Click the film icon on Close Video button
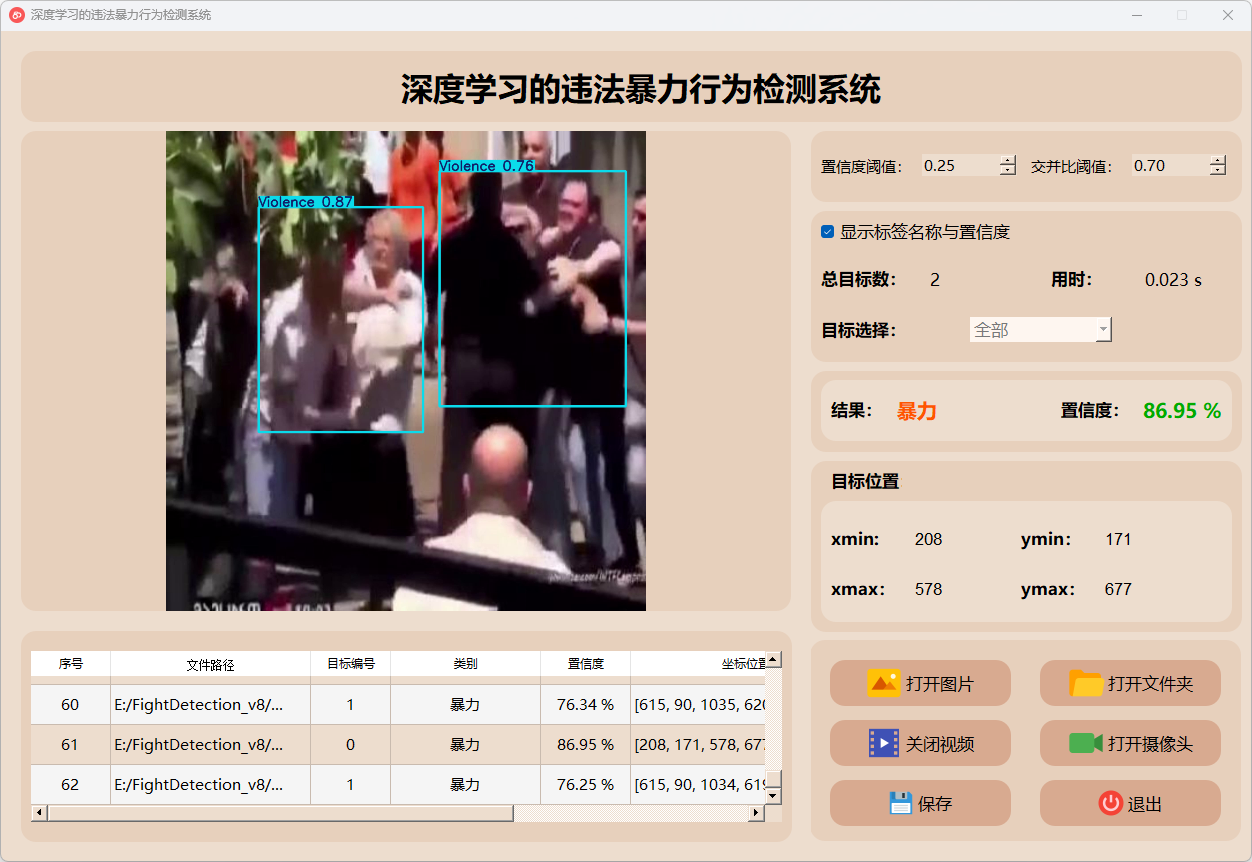This screenshot has width=1252, height=862. click(x=884, y=744)
